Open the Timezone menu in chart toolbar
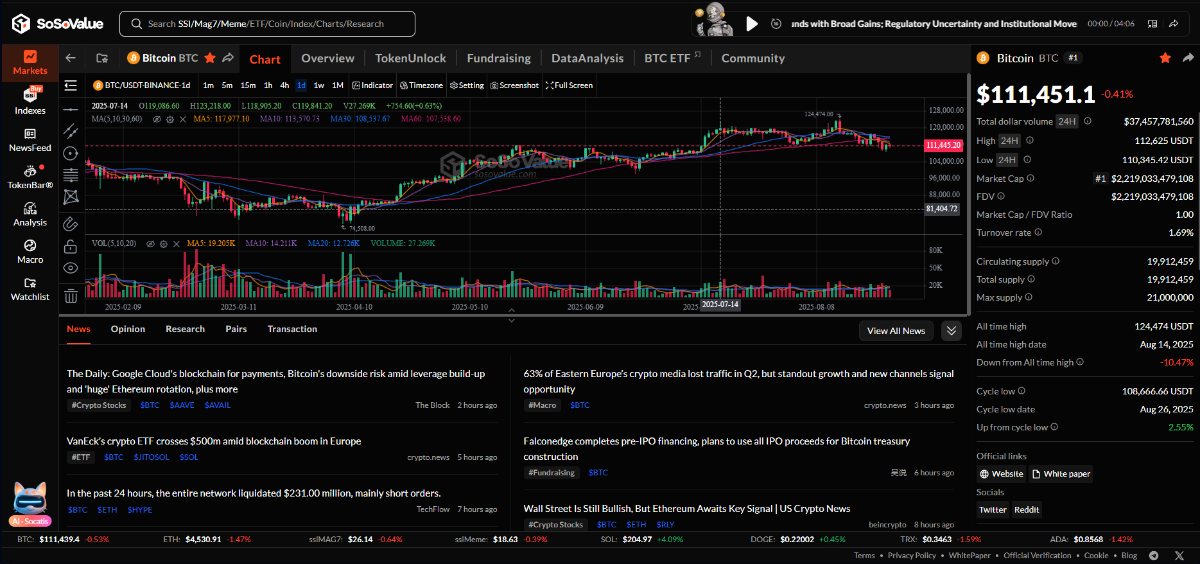Viewport: 1200px width, 564px height. (421, 85)
